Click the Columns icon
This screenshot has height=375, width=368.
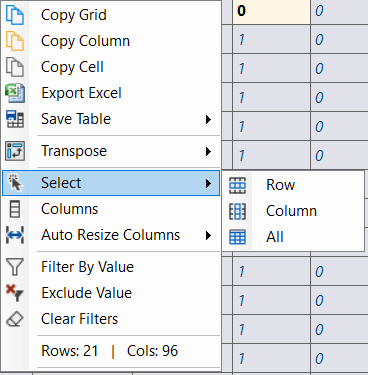click(x=15, y=209)
